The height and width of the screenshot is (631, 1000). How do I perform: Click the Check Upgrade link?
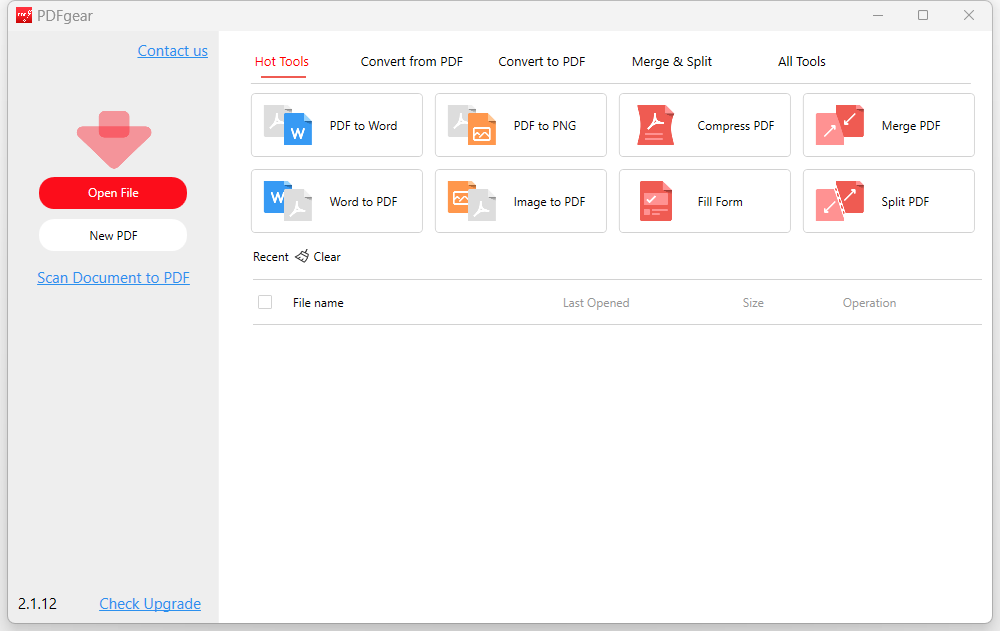(x=150, y=604)
